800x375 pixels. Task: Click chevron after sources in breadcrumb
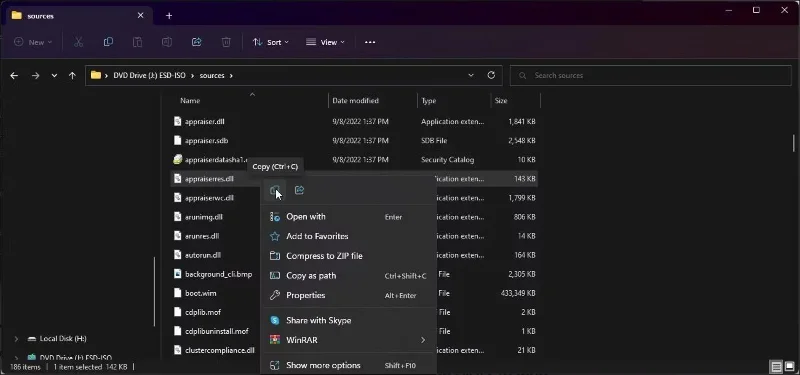pos(231,76)
